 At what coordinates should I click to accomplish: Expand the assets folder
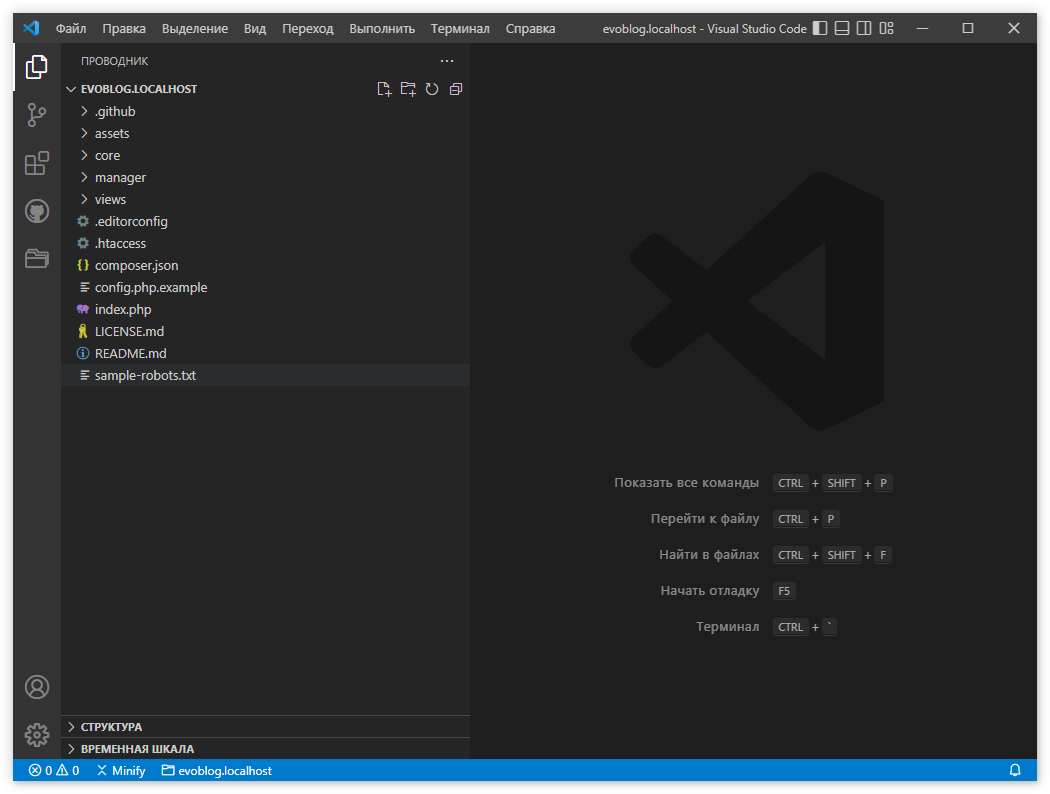111,132
